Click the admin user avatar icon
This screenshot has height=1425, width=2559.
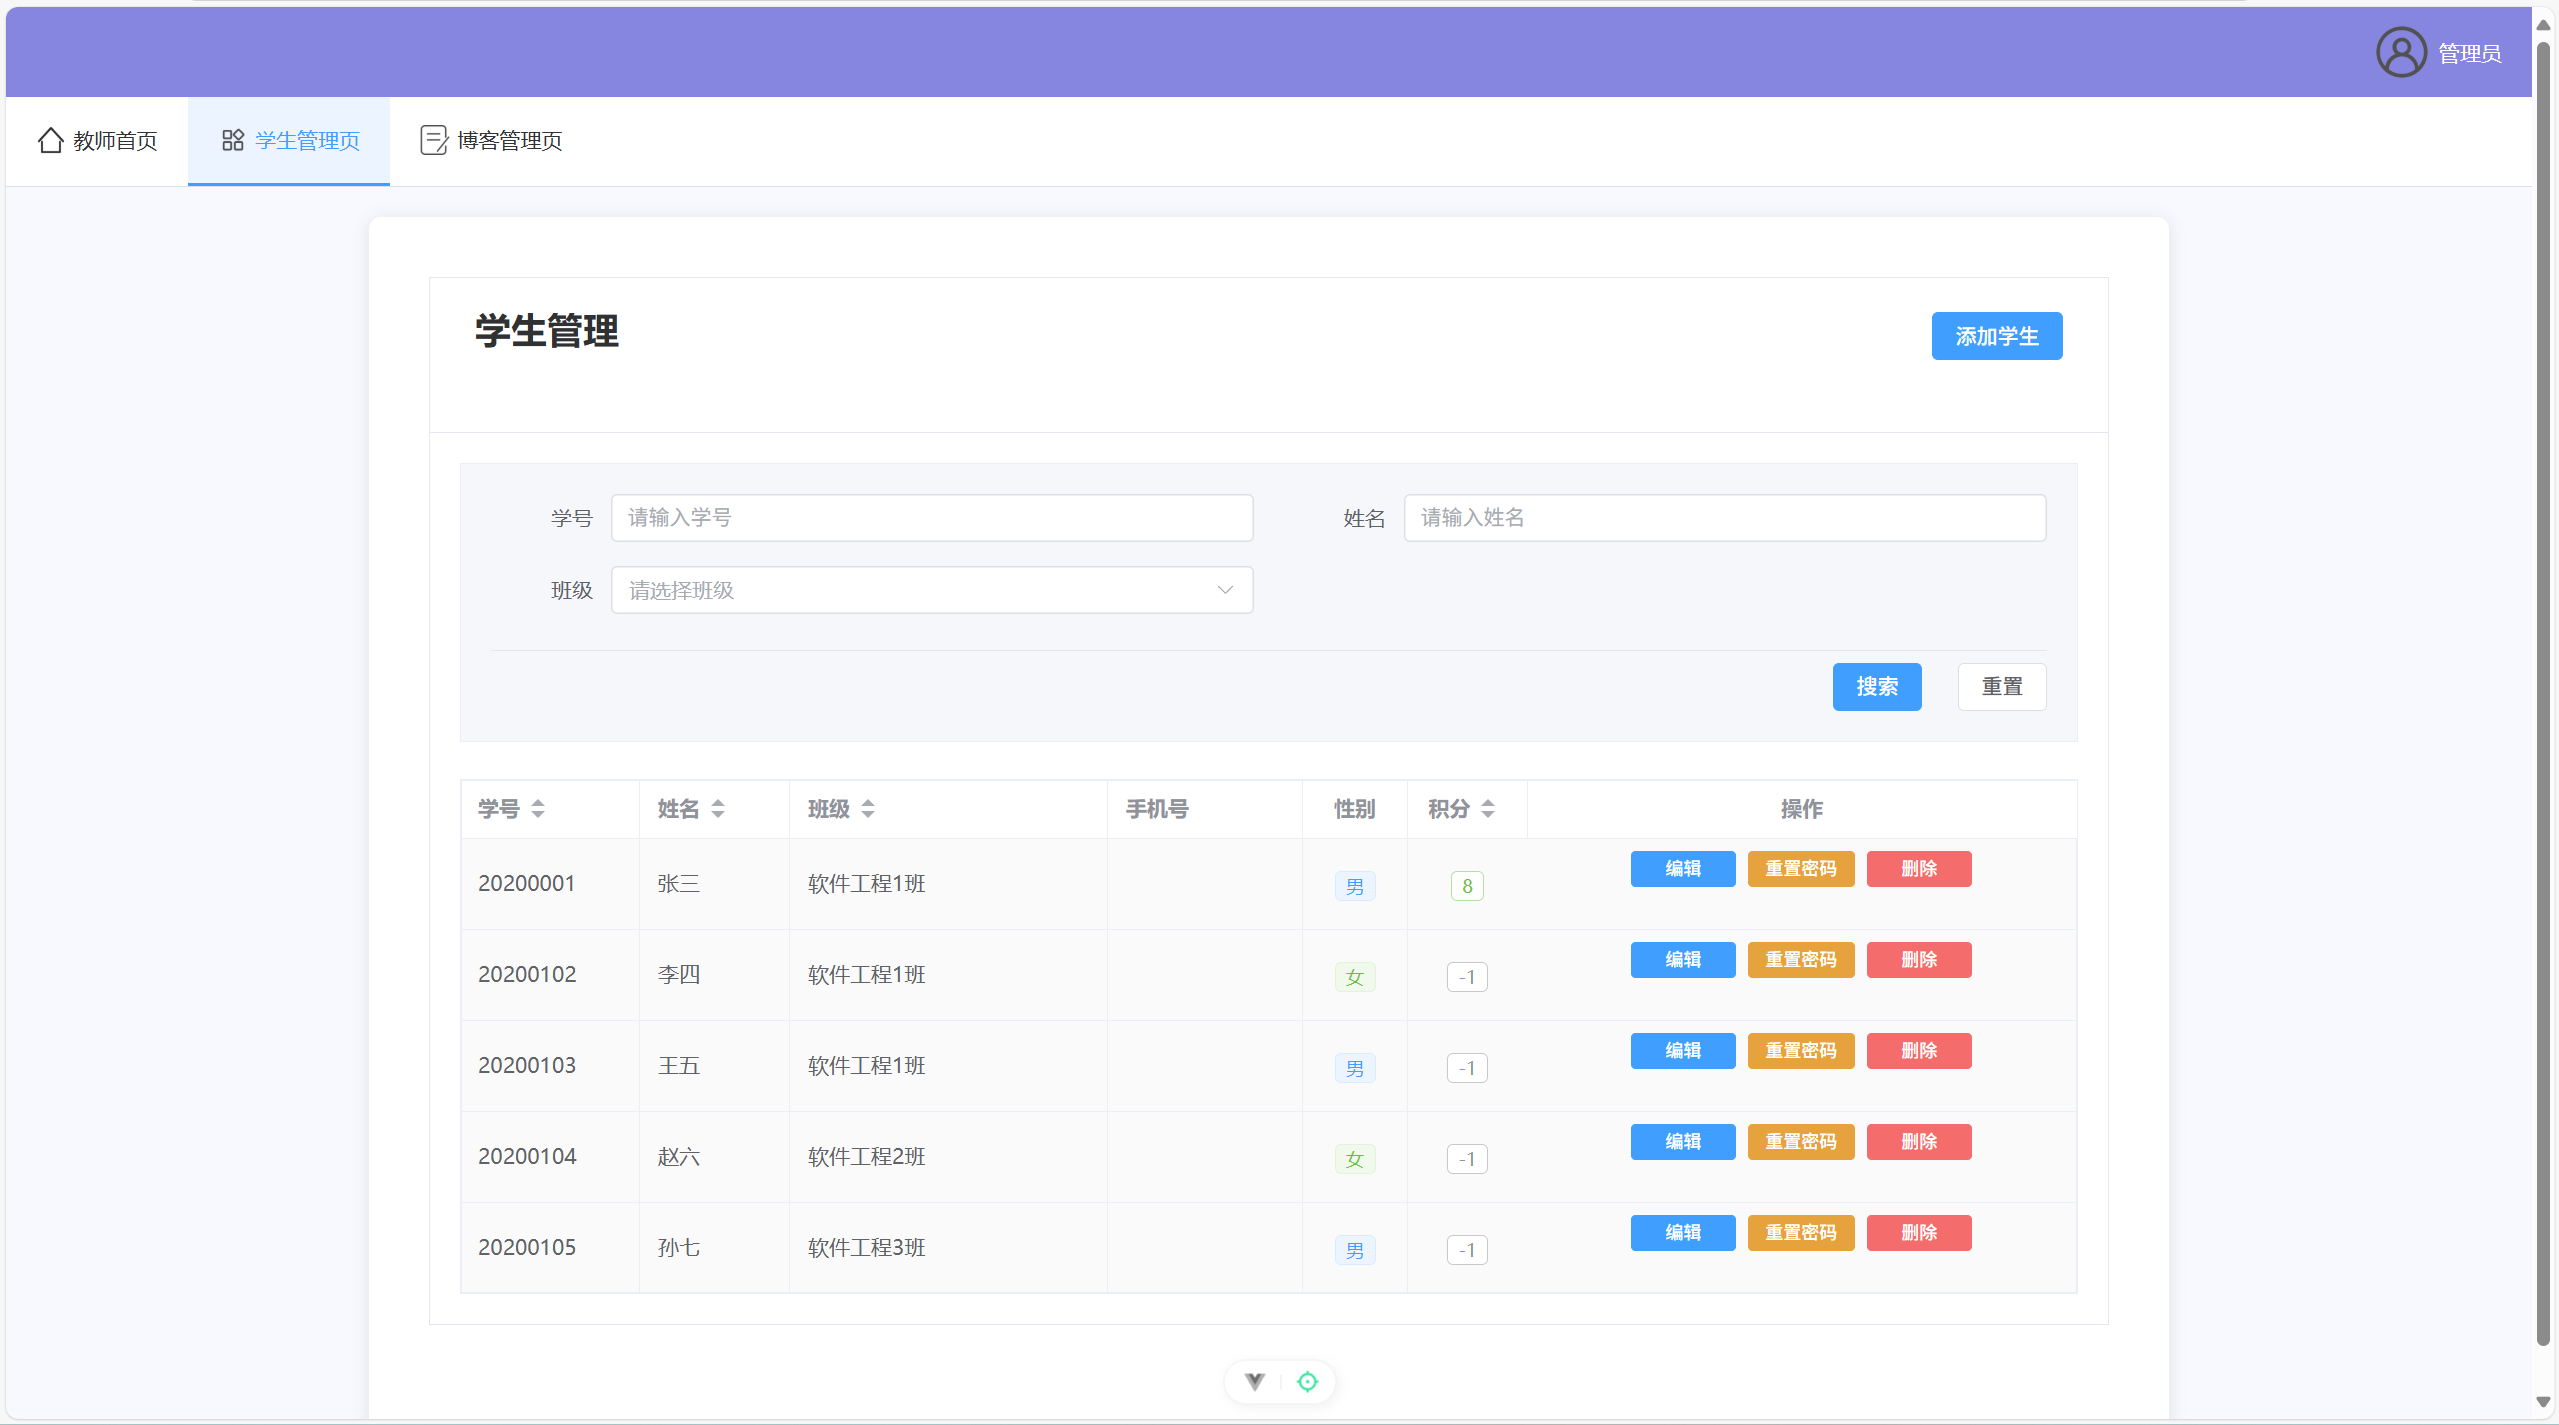point(2400,52)
